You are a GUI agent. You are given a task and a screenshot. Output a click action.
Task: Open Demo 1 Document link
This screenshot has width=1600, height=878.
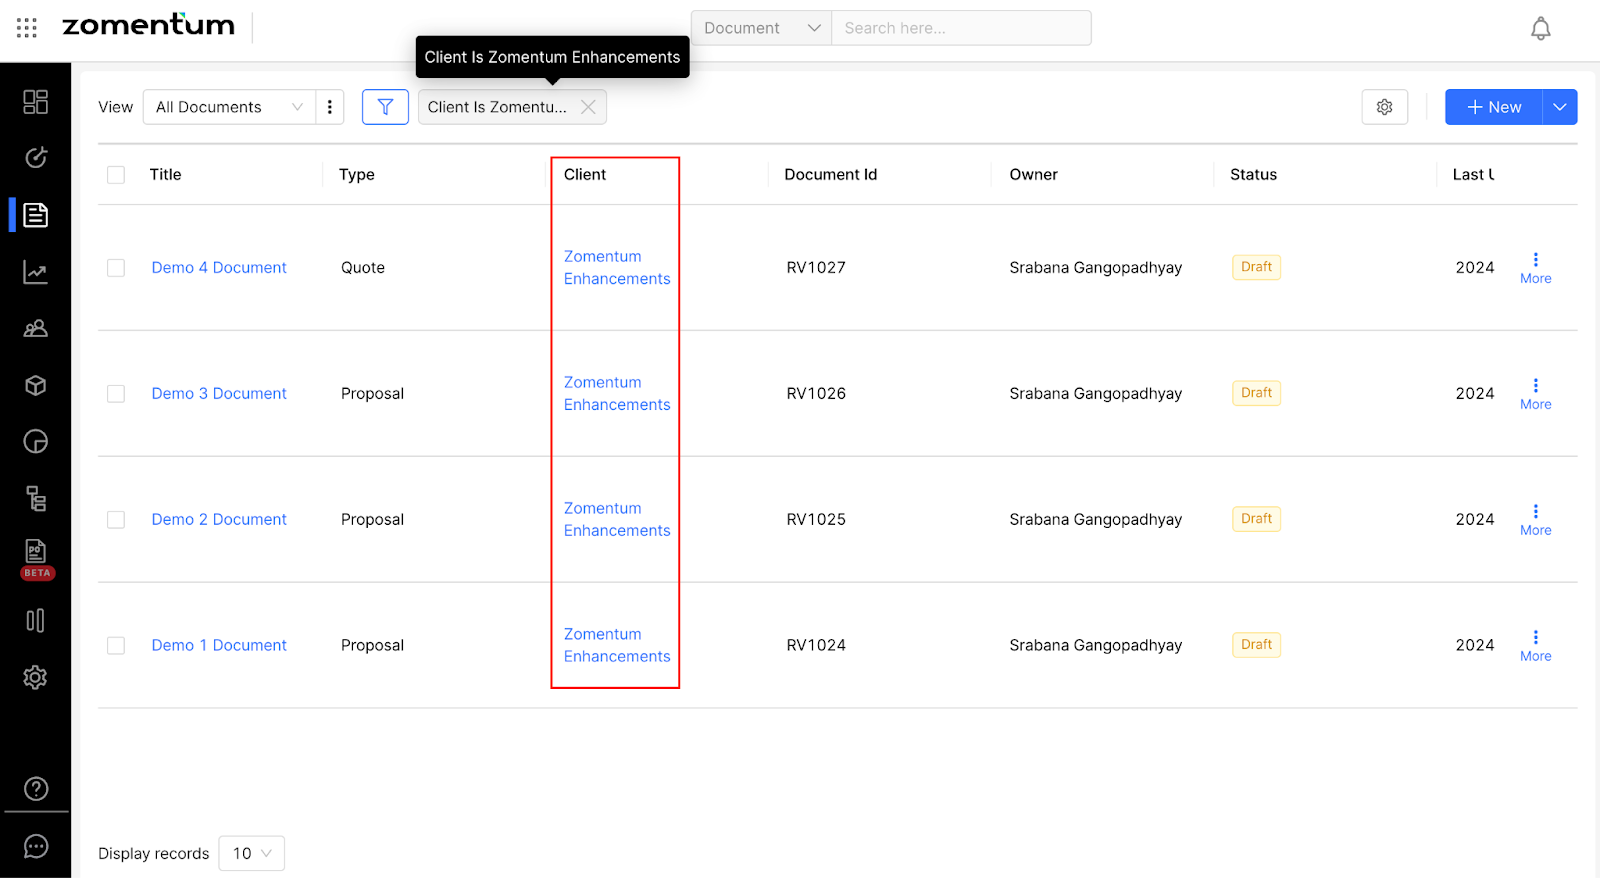click(x=219, y=646)
